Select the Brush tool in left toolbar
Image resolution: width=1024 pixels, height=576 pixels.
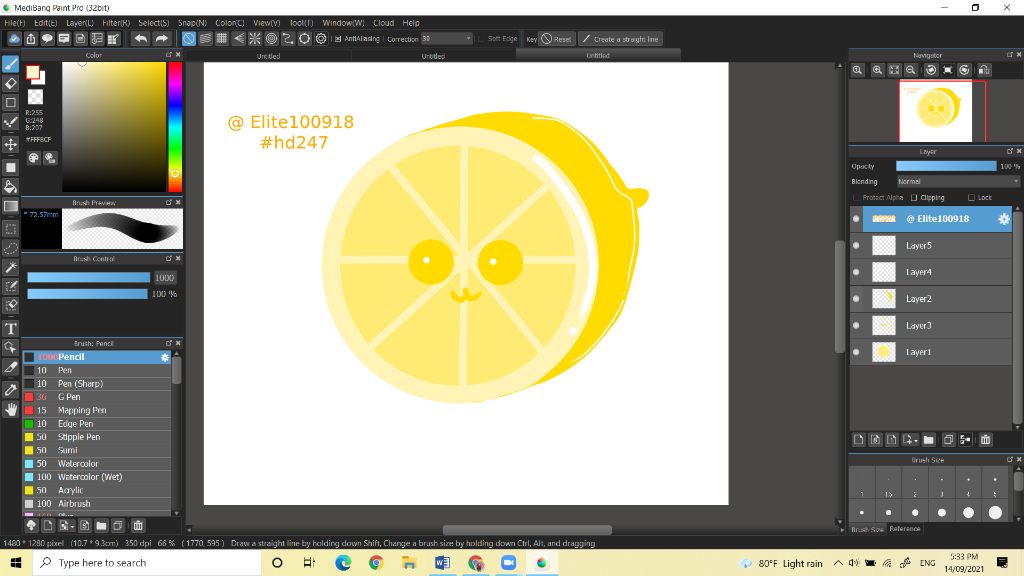coord(10,64)
